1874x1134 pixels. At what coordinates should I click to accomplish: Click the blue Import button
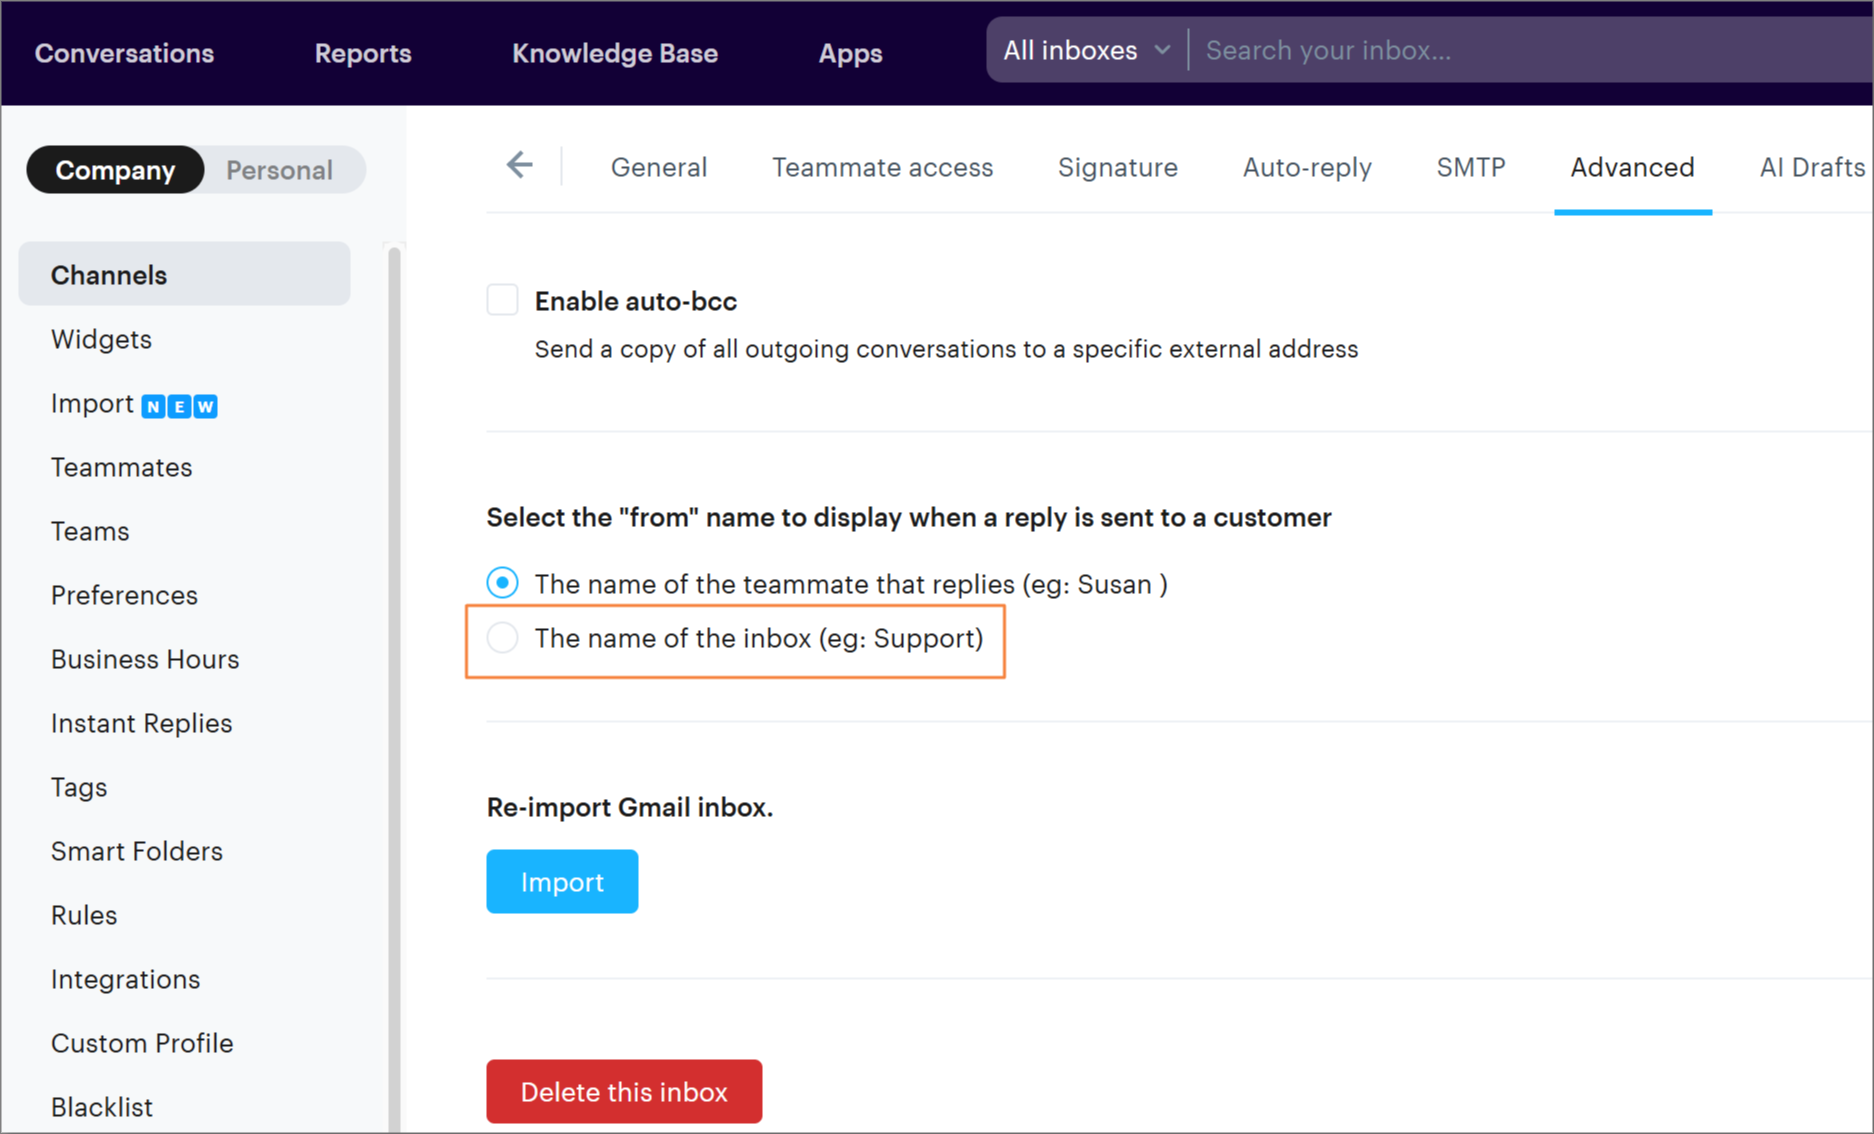(x=562, y=881)
